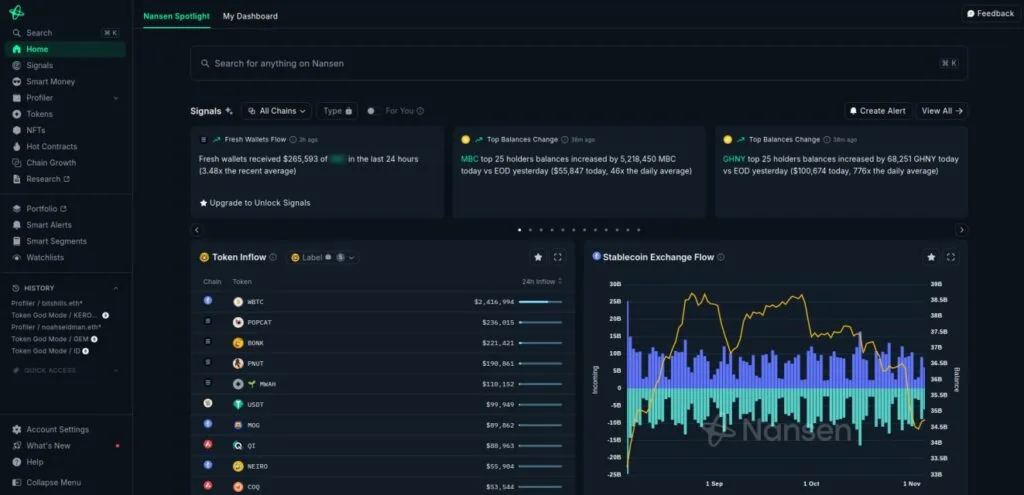Open Watchlists
The width and height of the screenshot is (1024, 495).
[44, 257]
